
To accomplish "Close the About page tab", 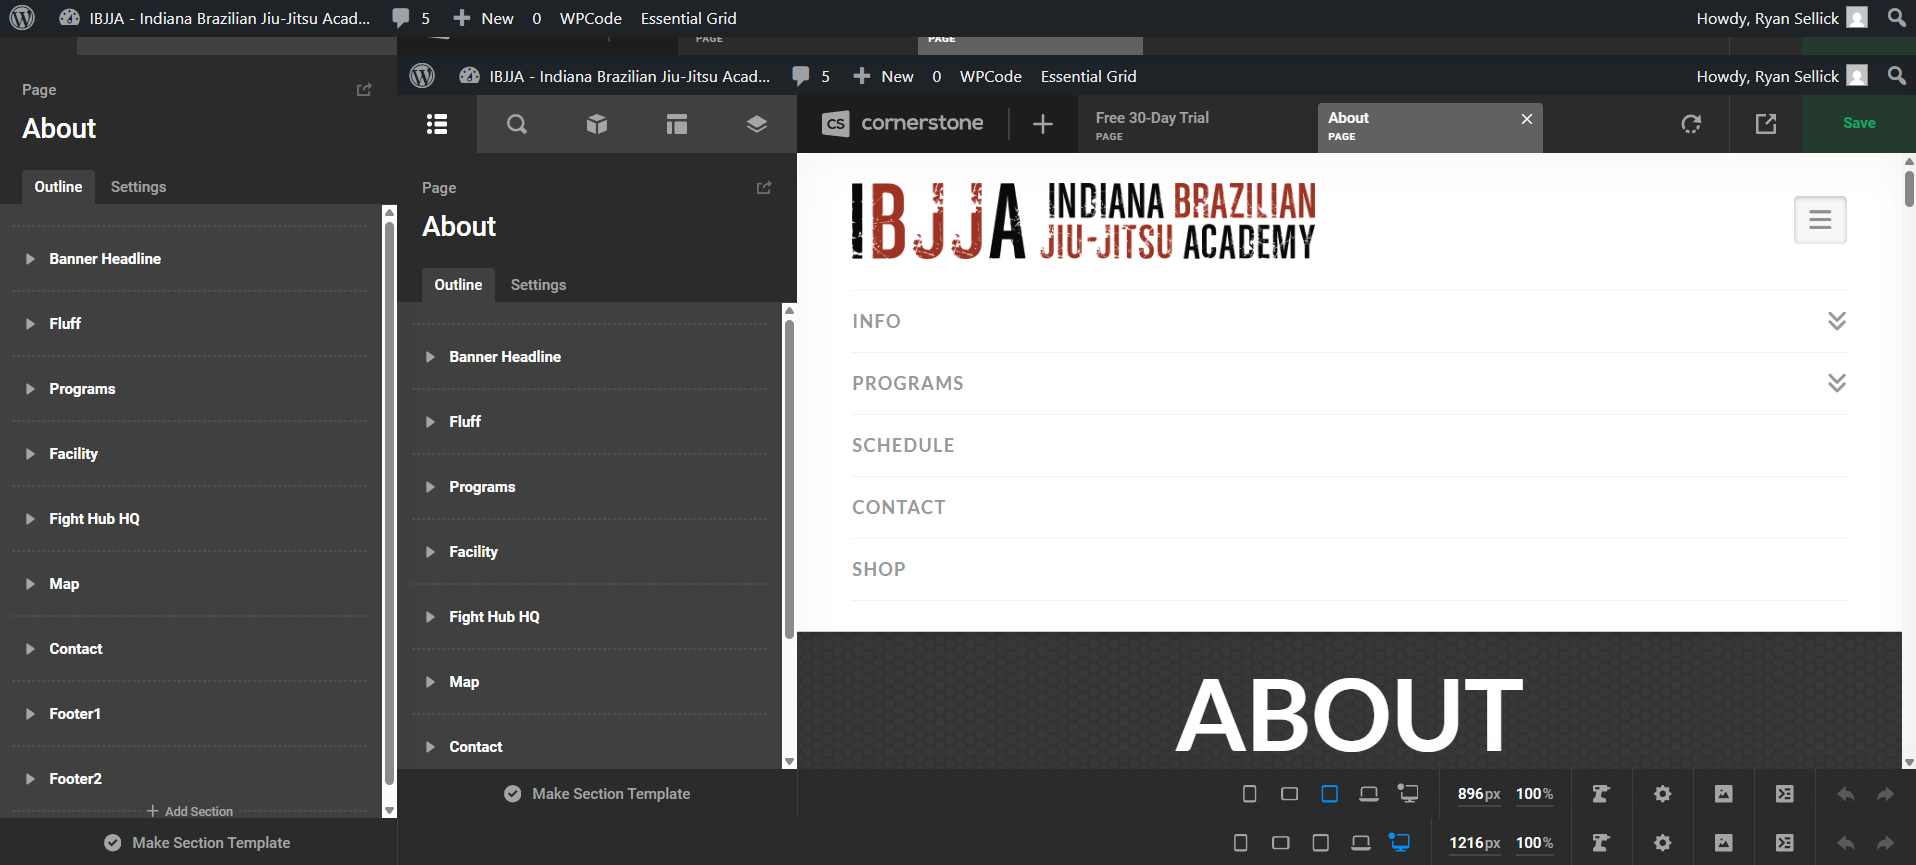I will (1527, 119).
